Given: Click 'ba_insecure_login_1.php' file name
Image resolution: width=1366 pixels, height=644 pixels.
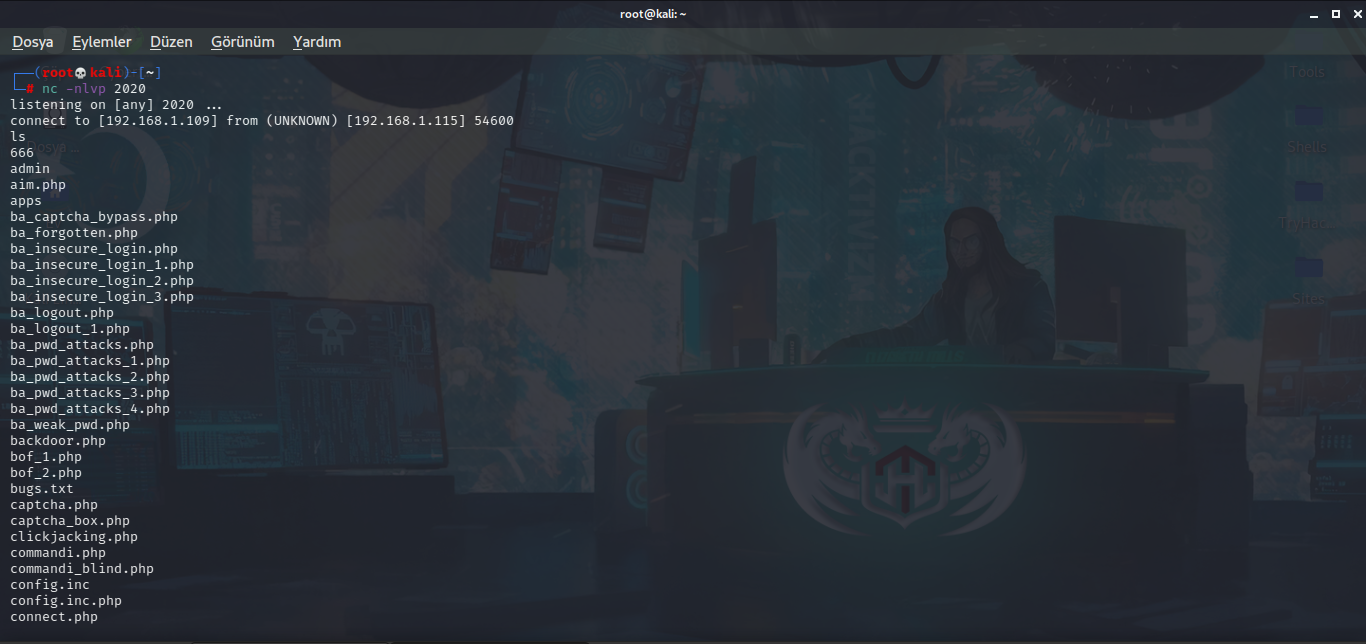Looking at the screenshot, I should 102,265.
